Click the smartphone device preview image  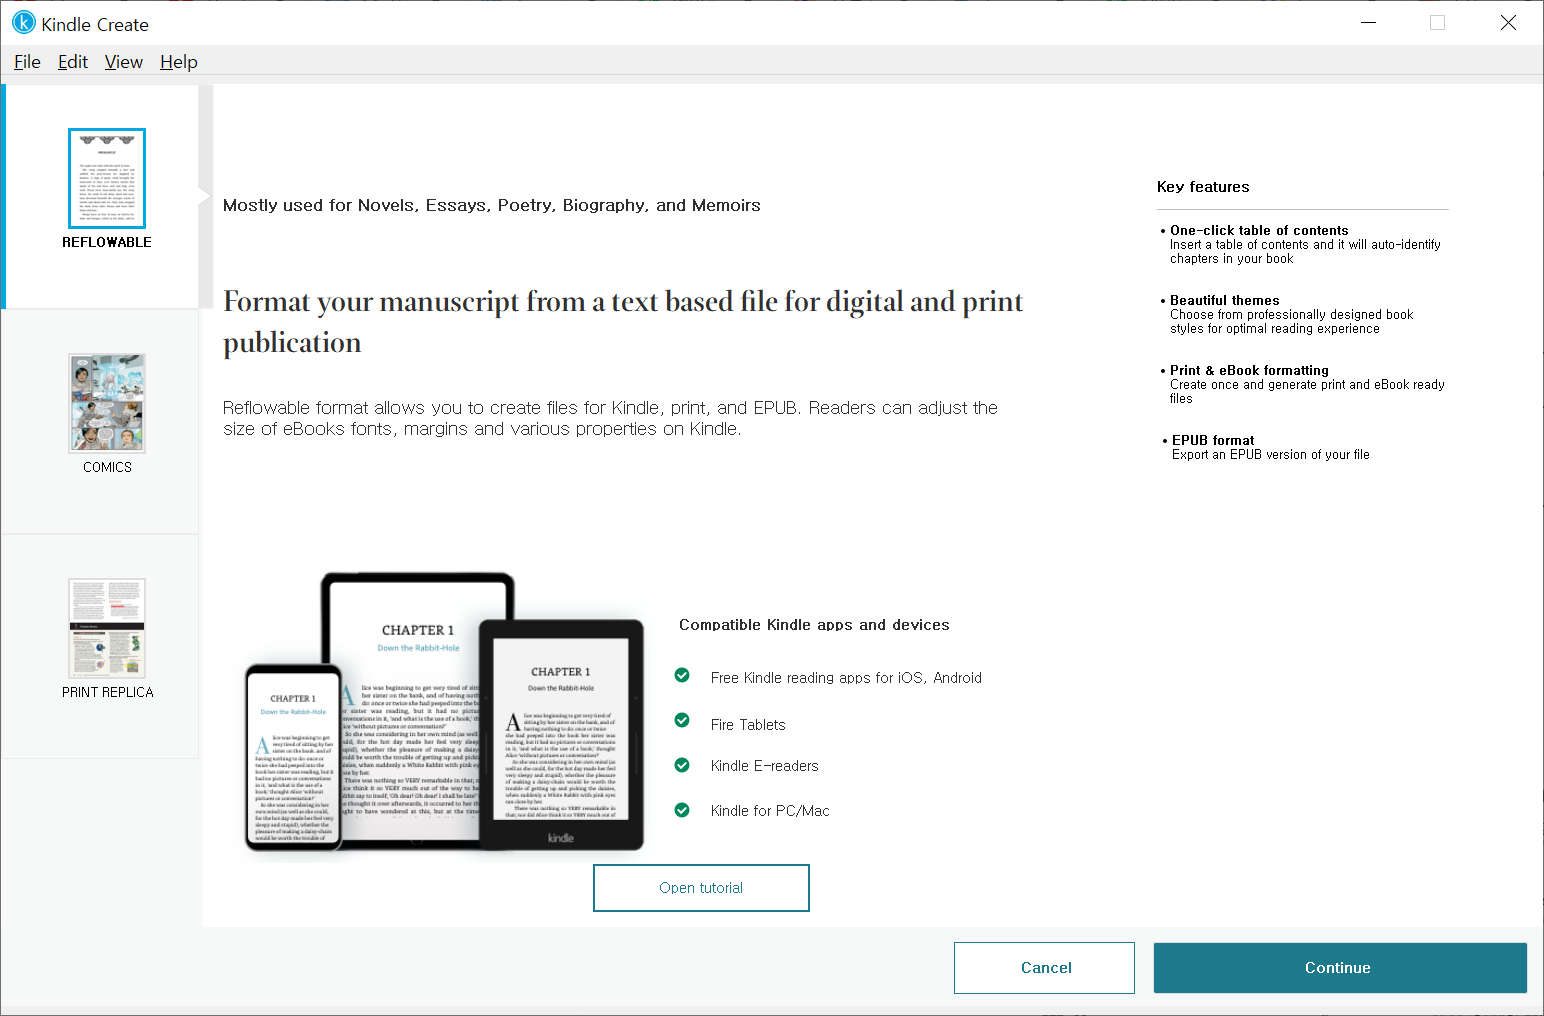[x=294, y=758]
